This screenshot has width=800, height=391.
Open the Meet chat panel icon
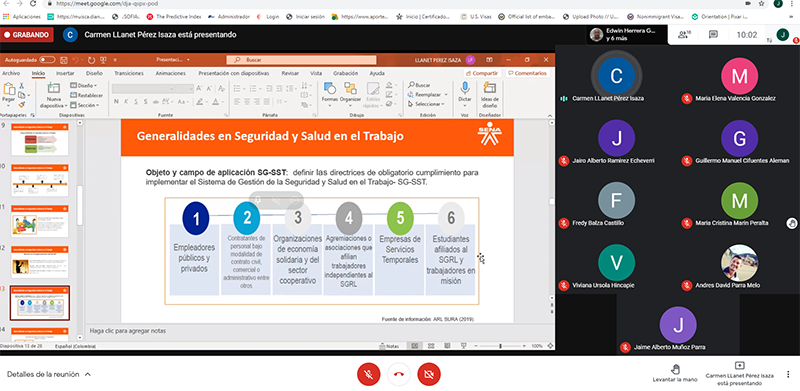point(713,35)
